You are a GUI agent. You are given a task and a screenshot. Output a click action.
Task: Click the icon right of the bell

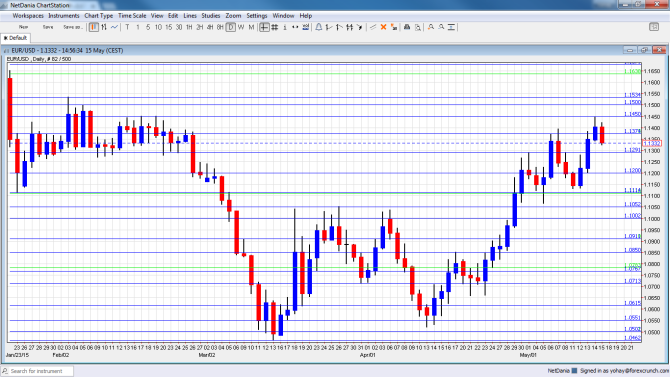(x=329, y=27)
